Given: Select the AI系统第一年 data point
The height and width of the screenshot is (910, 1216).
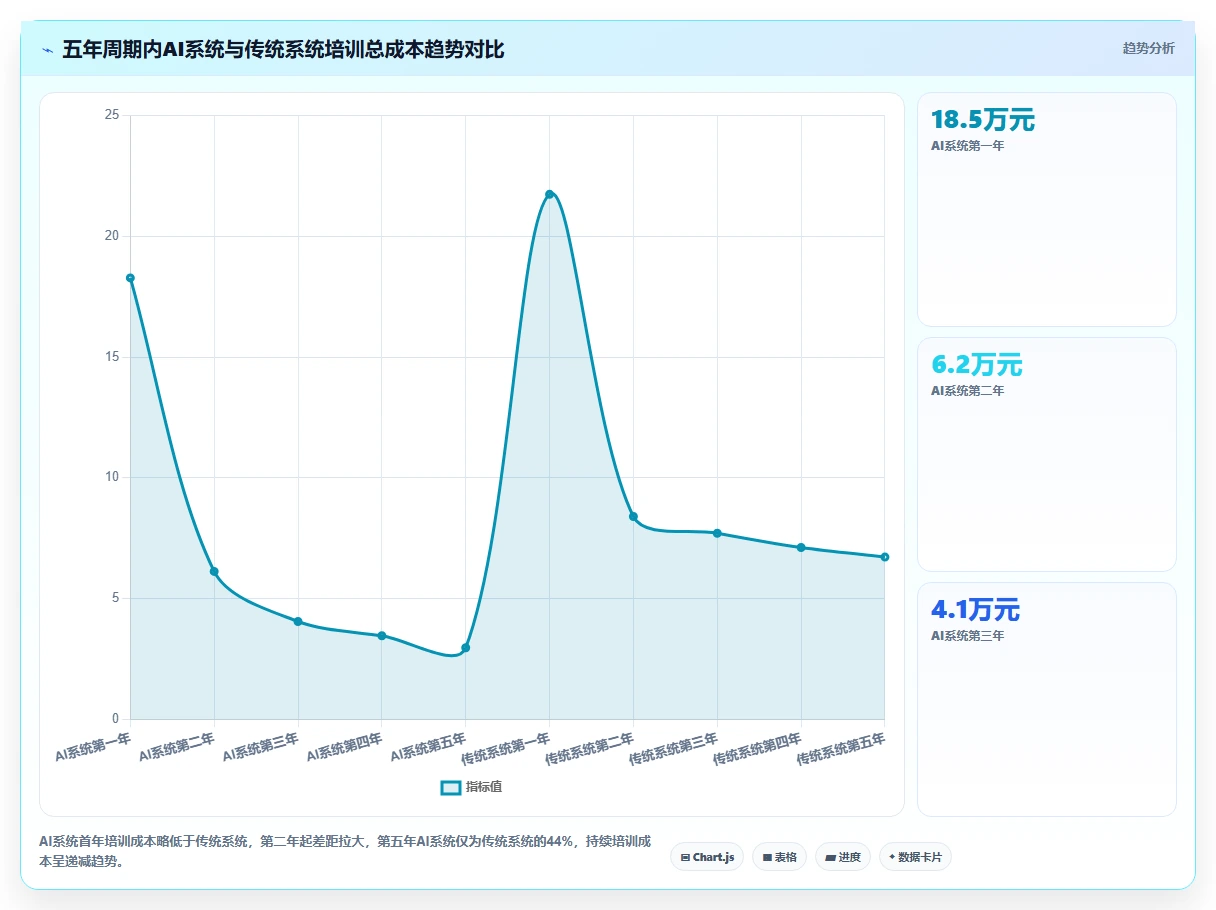Looking at the screenshot, I should [130, 278].
